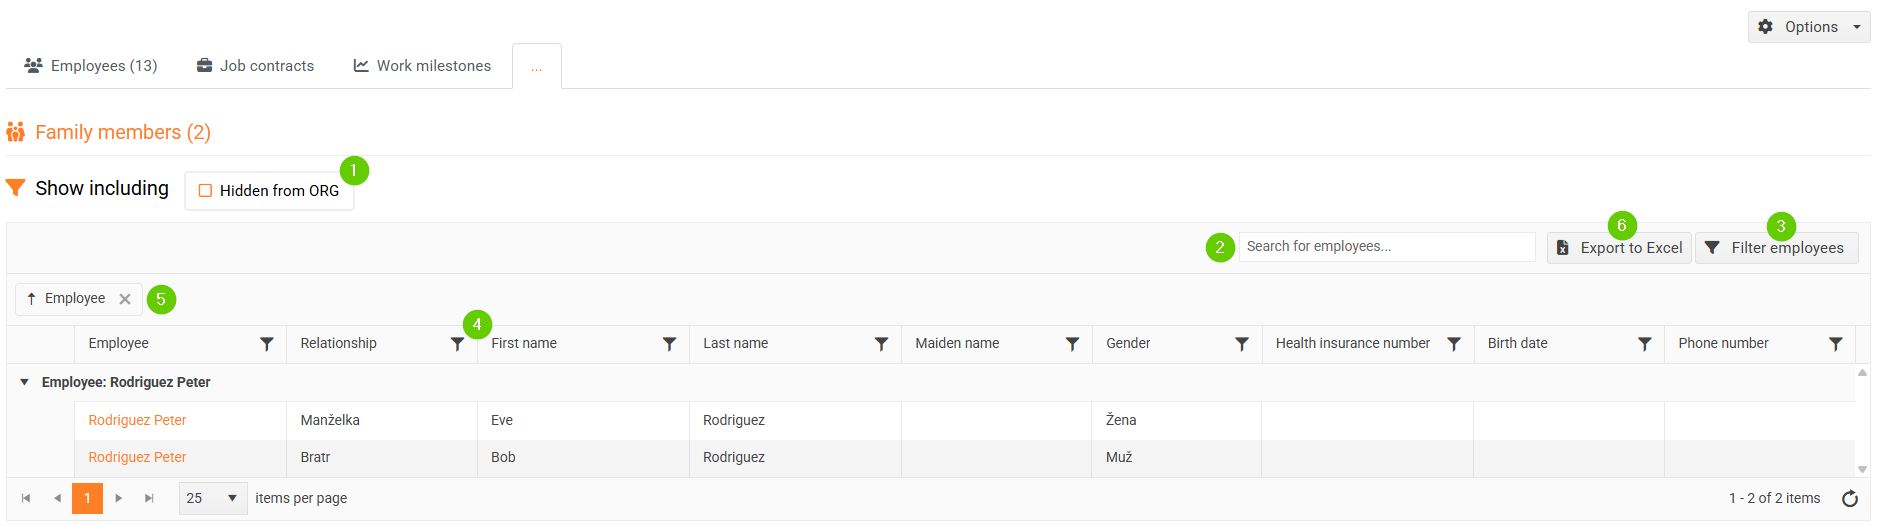Click the Filter employees button
1878x526 pixels.
point(1776,248)
